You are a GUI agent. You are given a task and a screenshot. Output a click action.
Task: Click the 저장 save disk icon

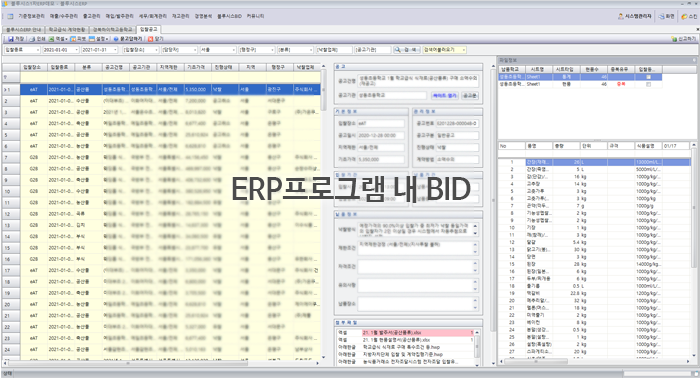(11, 39)
